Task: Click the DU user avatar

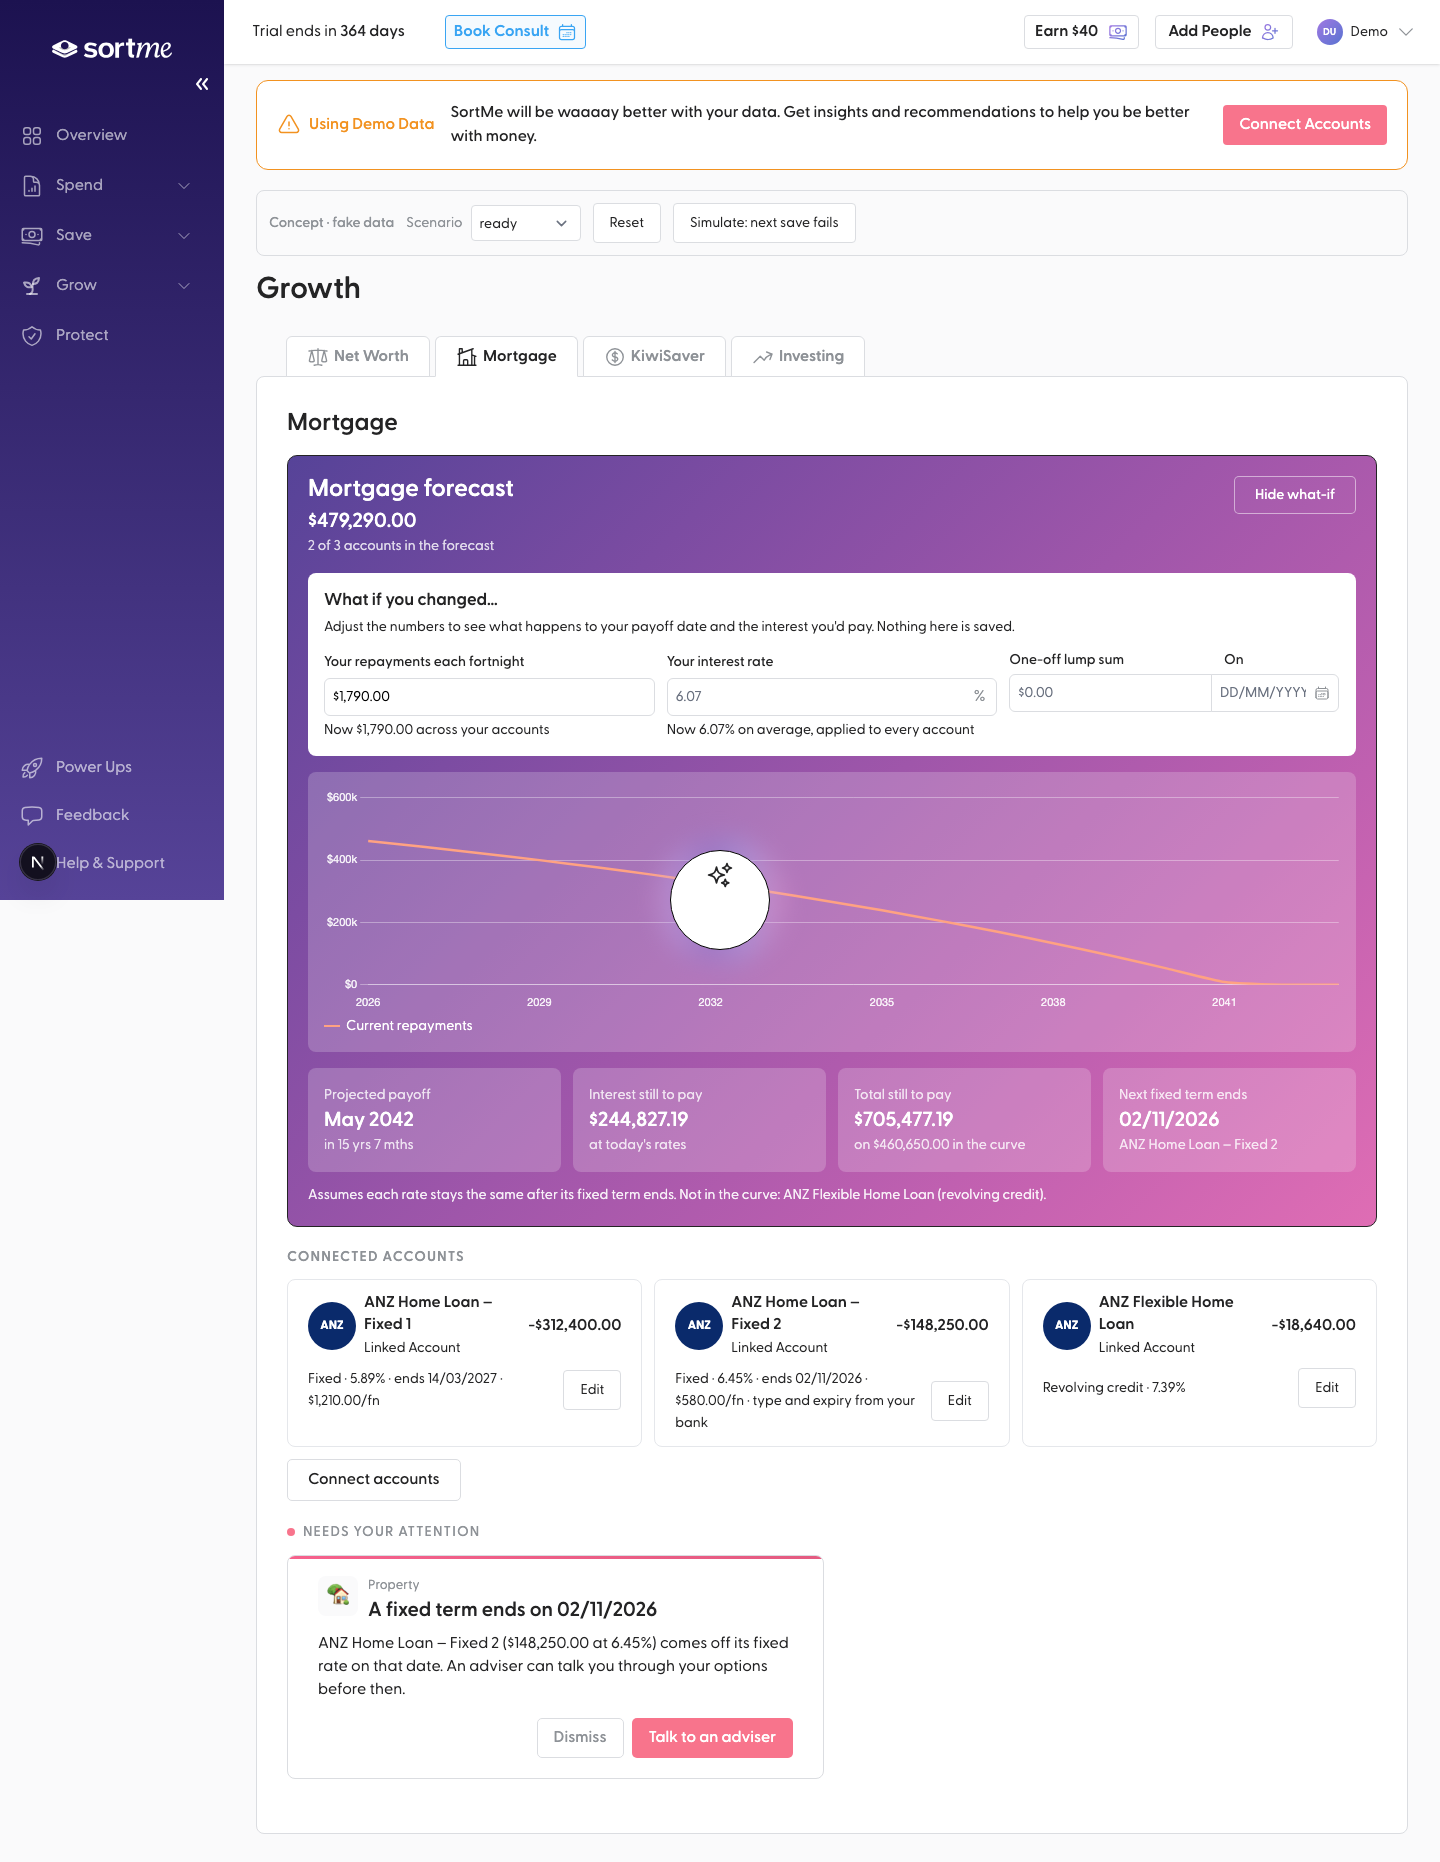Action: pyautogui.click(x=1329, y=32)
